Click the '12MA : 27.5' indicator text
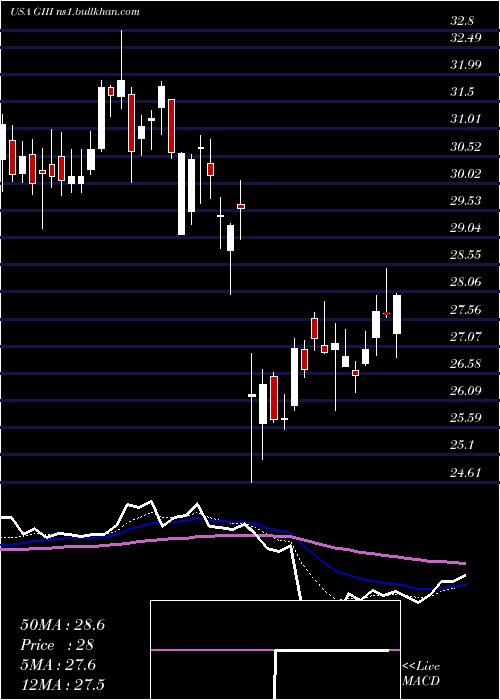This screenshot has height=700, width=500. point(62,685)
